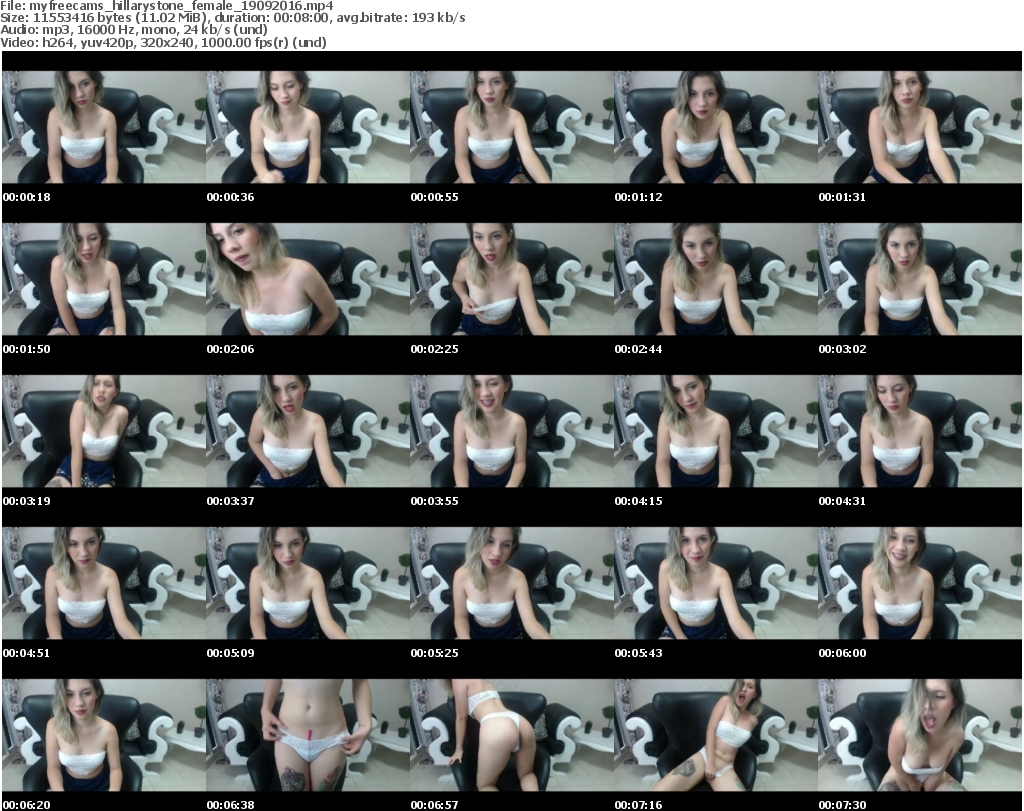Click the 00:00:55 timestamp label
This screenshot has height=811, width=1024.
point(434,197)
